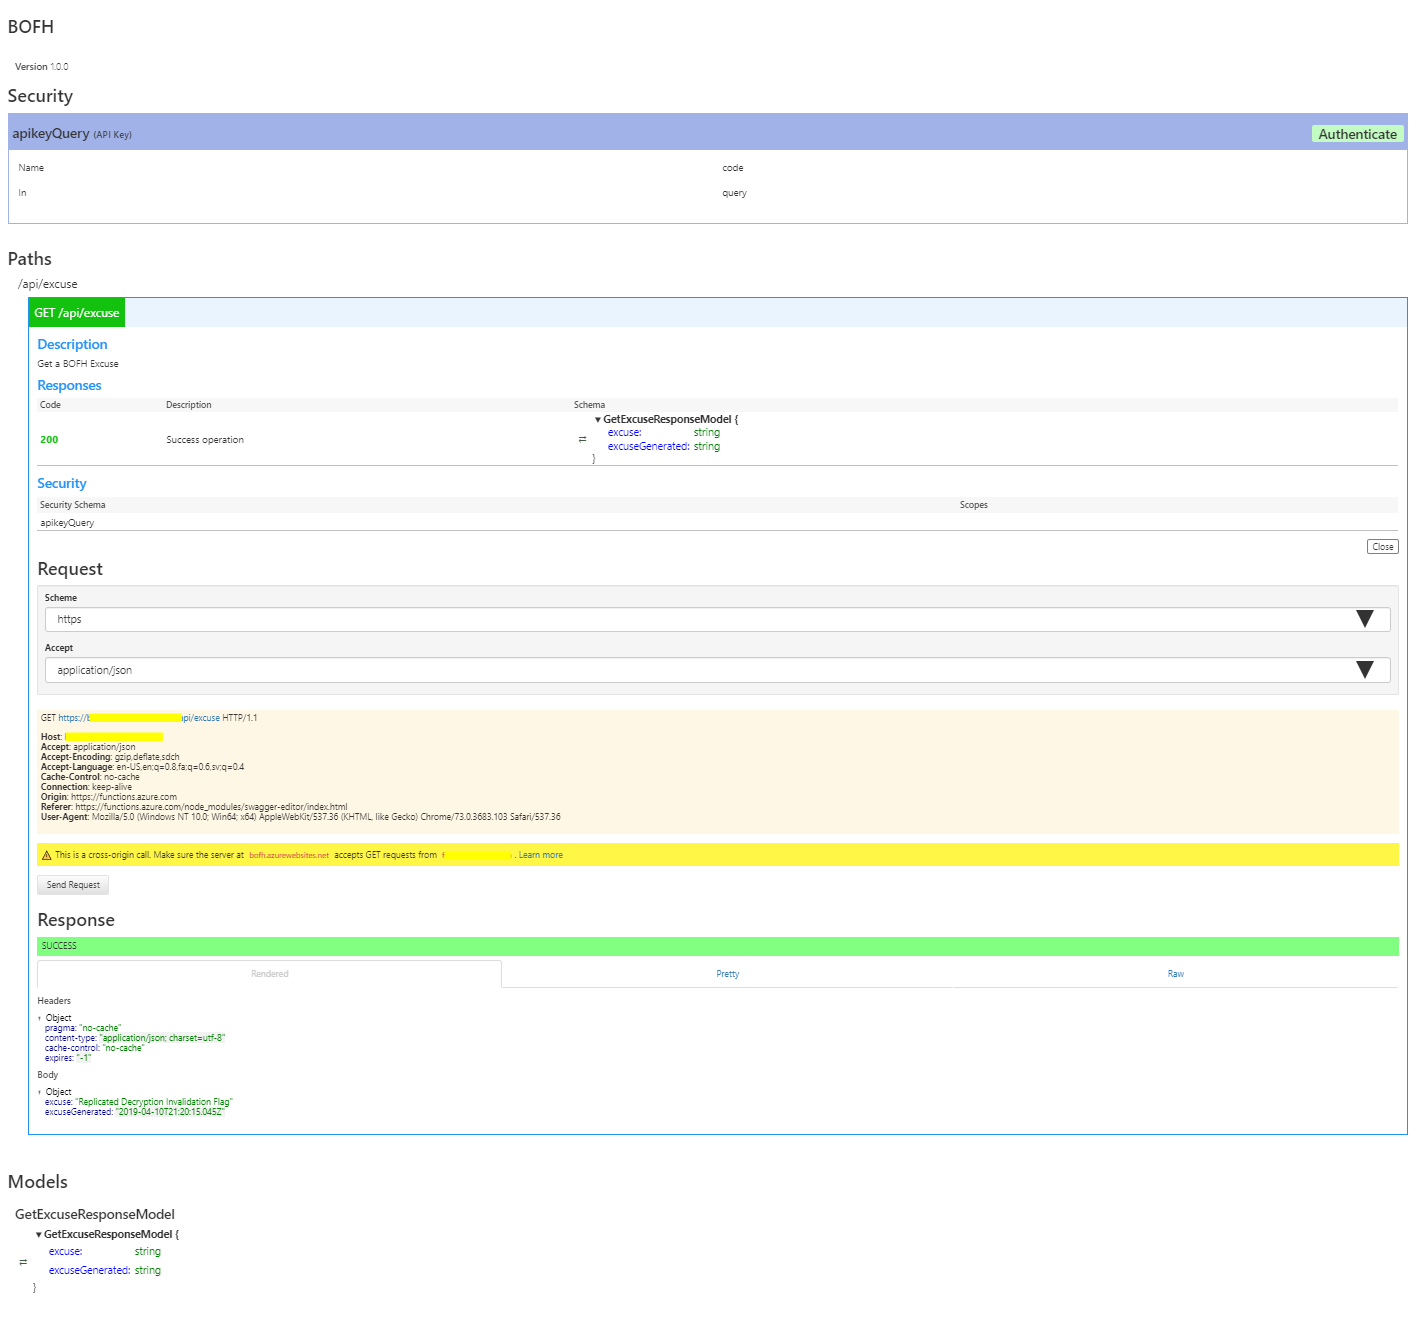Select the Rendered response tab
Screen dimensions: 1418x1325
(x=269, y=974)
